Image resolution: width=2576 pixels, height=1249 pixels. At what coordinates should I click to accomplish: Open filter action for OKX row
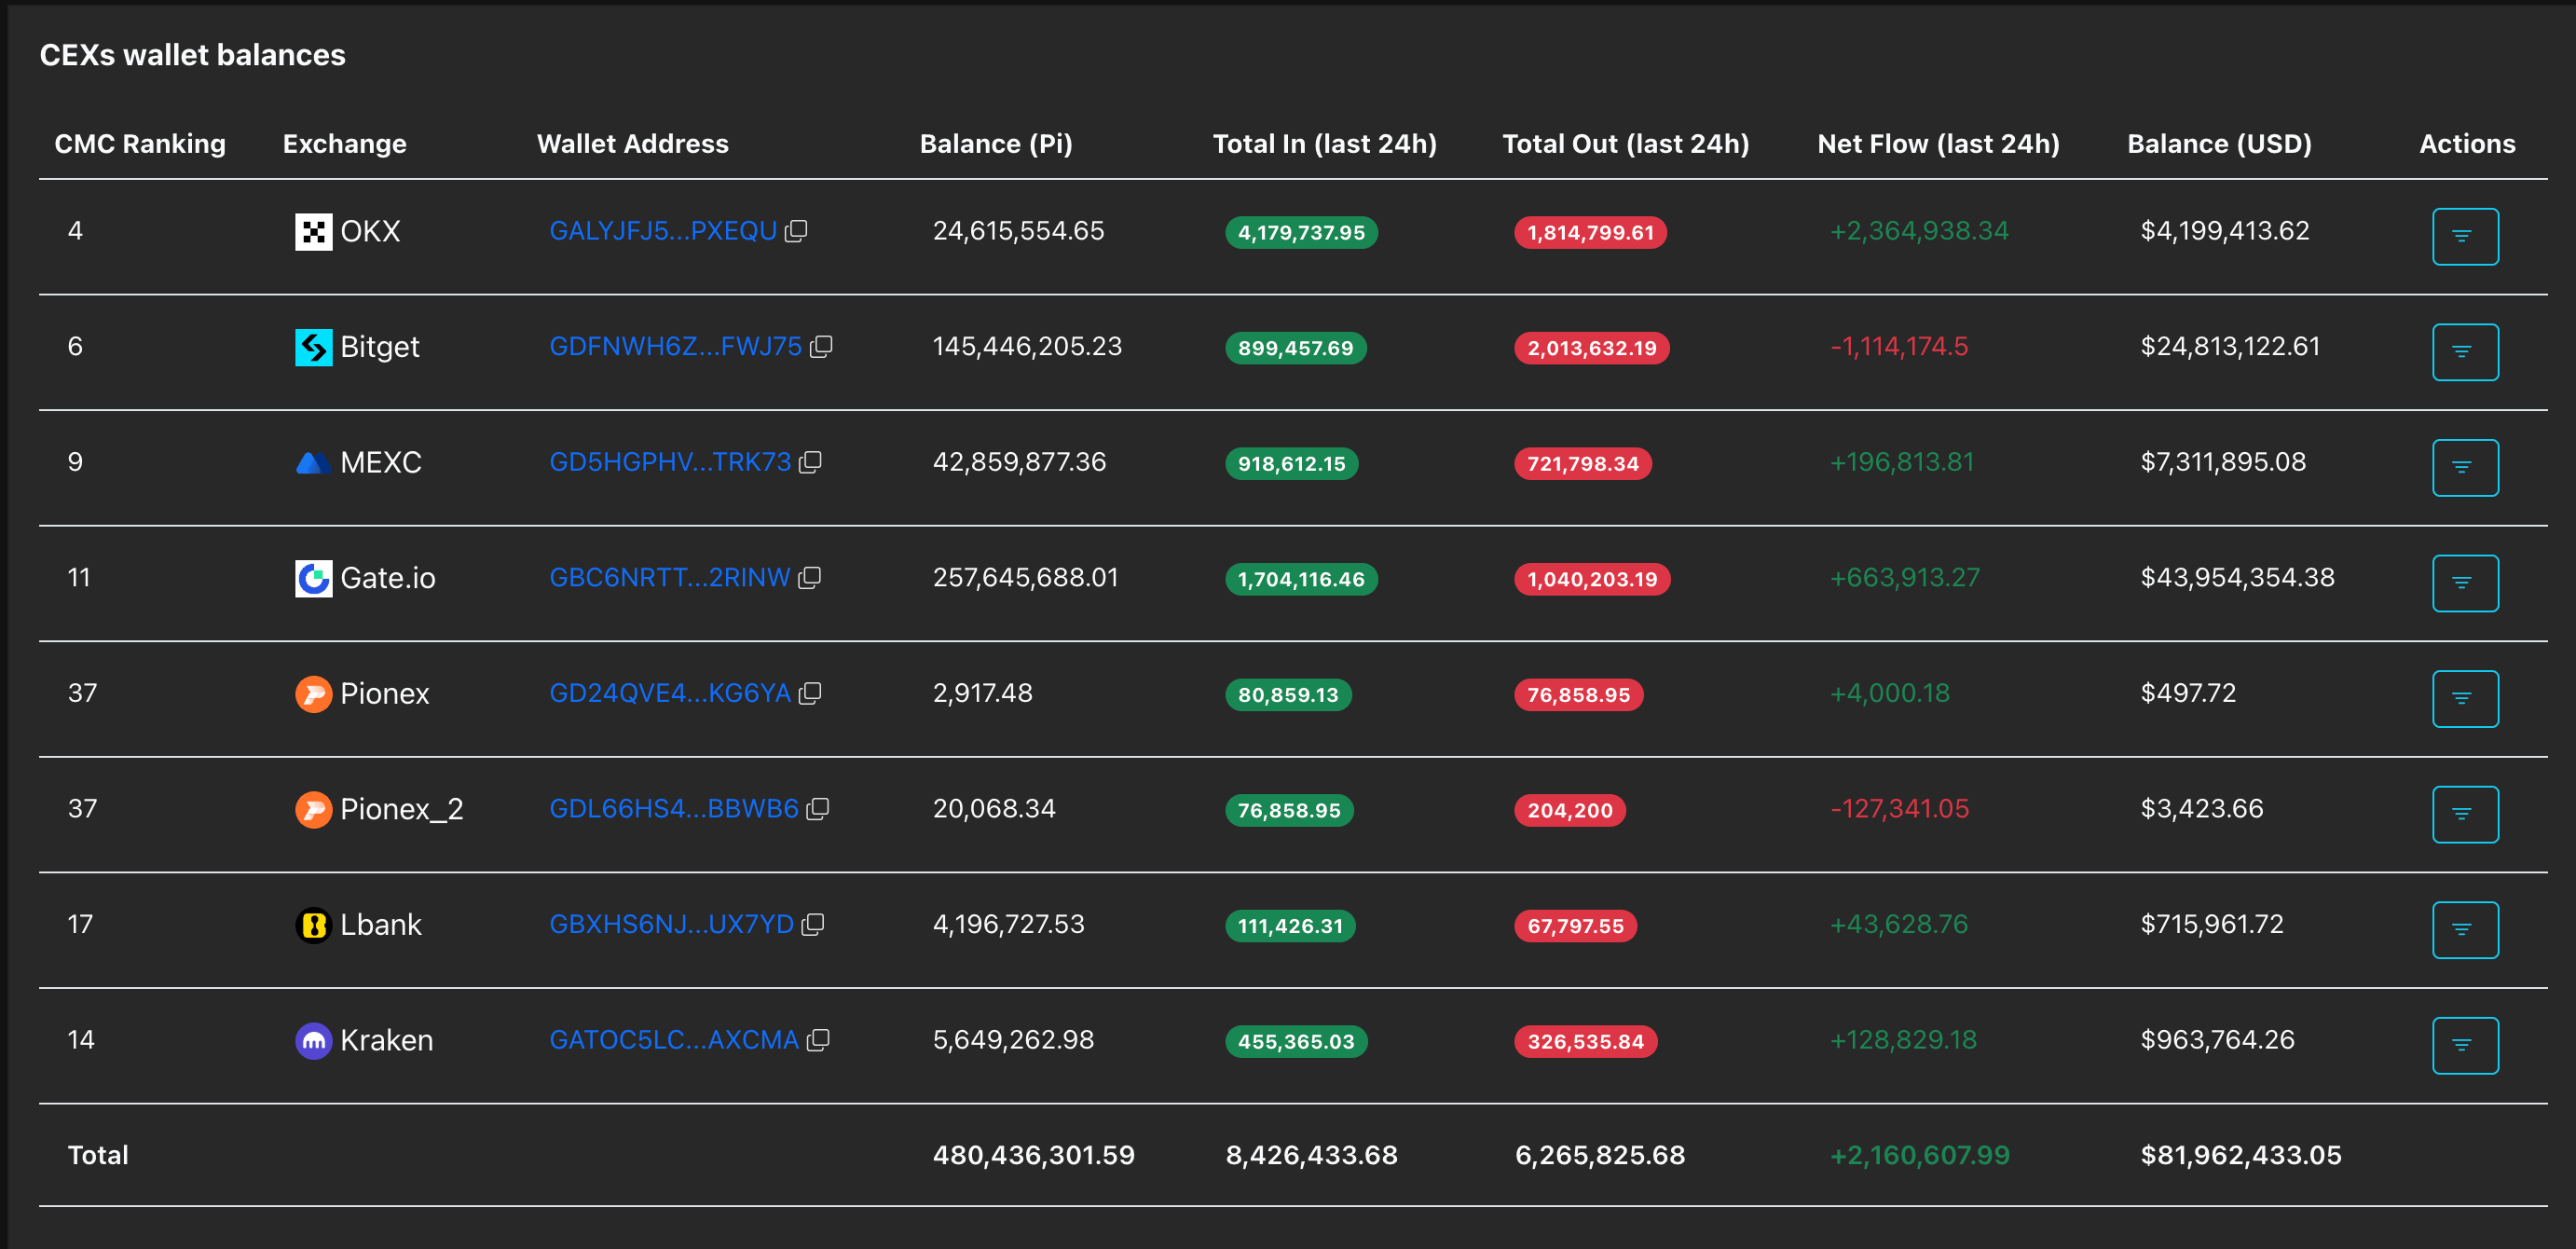2464,236
